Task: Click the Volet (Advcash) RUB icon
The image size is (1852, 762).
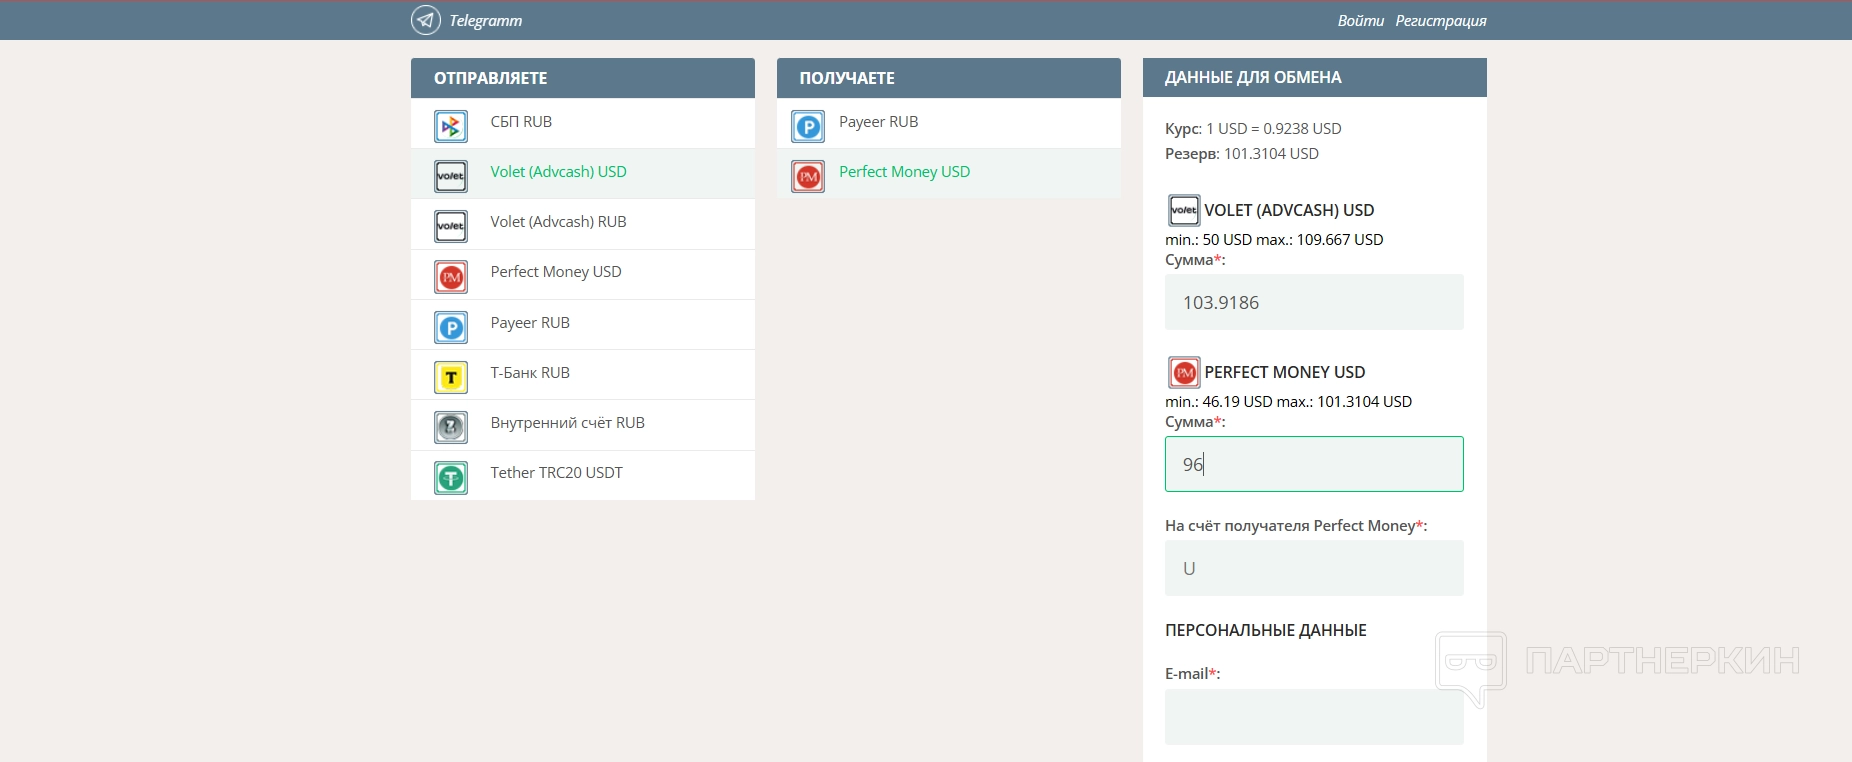Action: coord(451,226)
